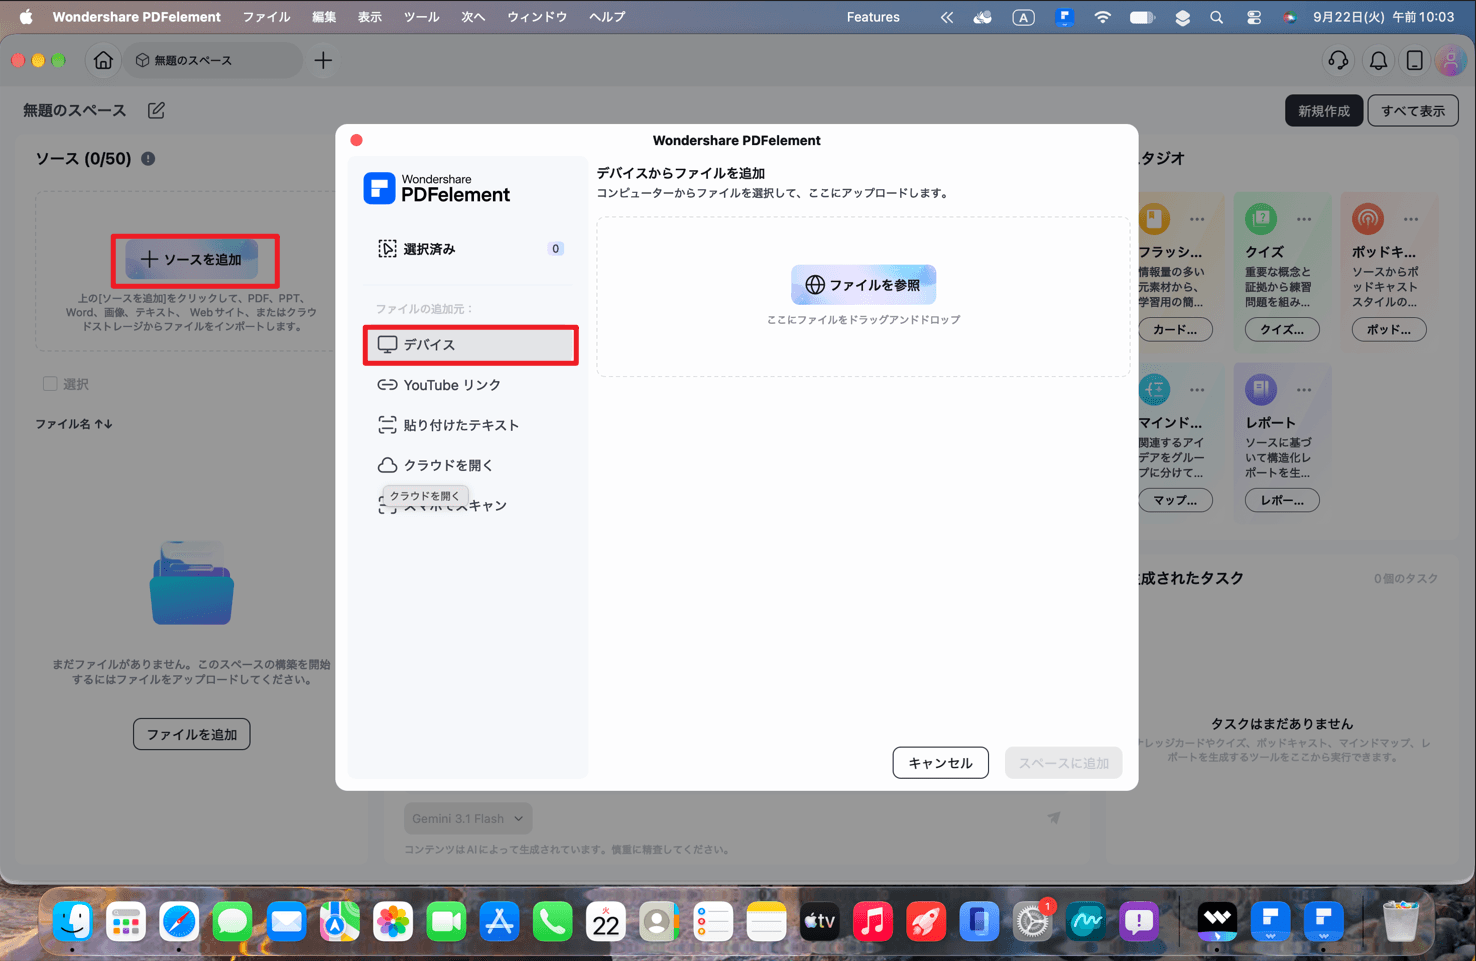Click the ファイルを追加 button

tap(192, 734)
